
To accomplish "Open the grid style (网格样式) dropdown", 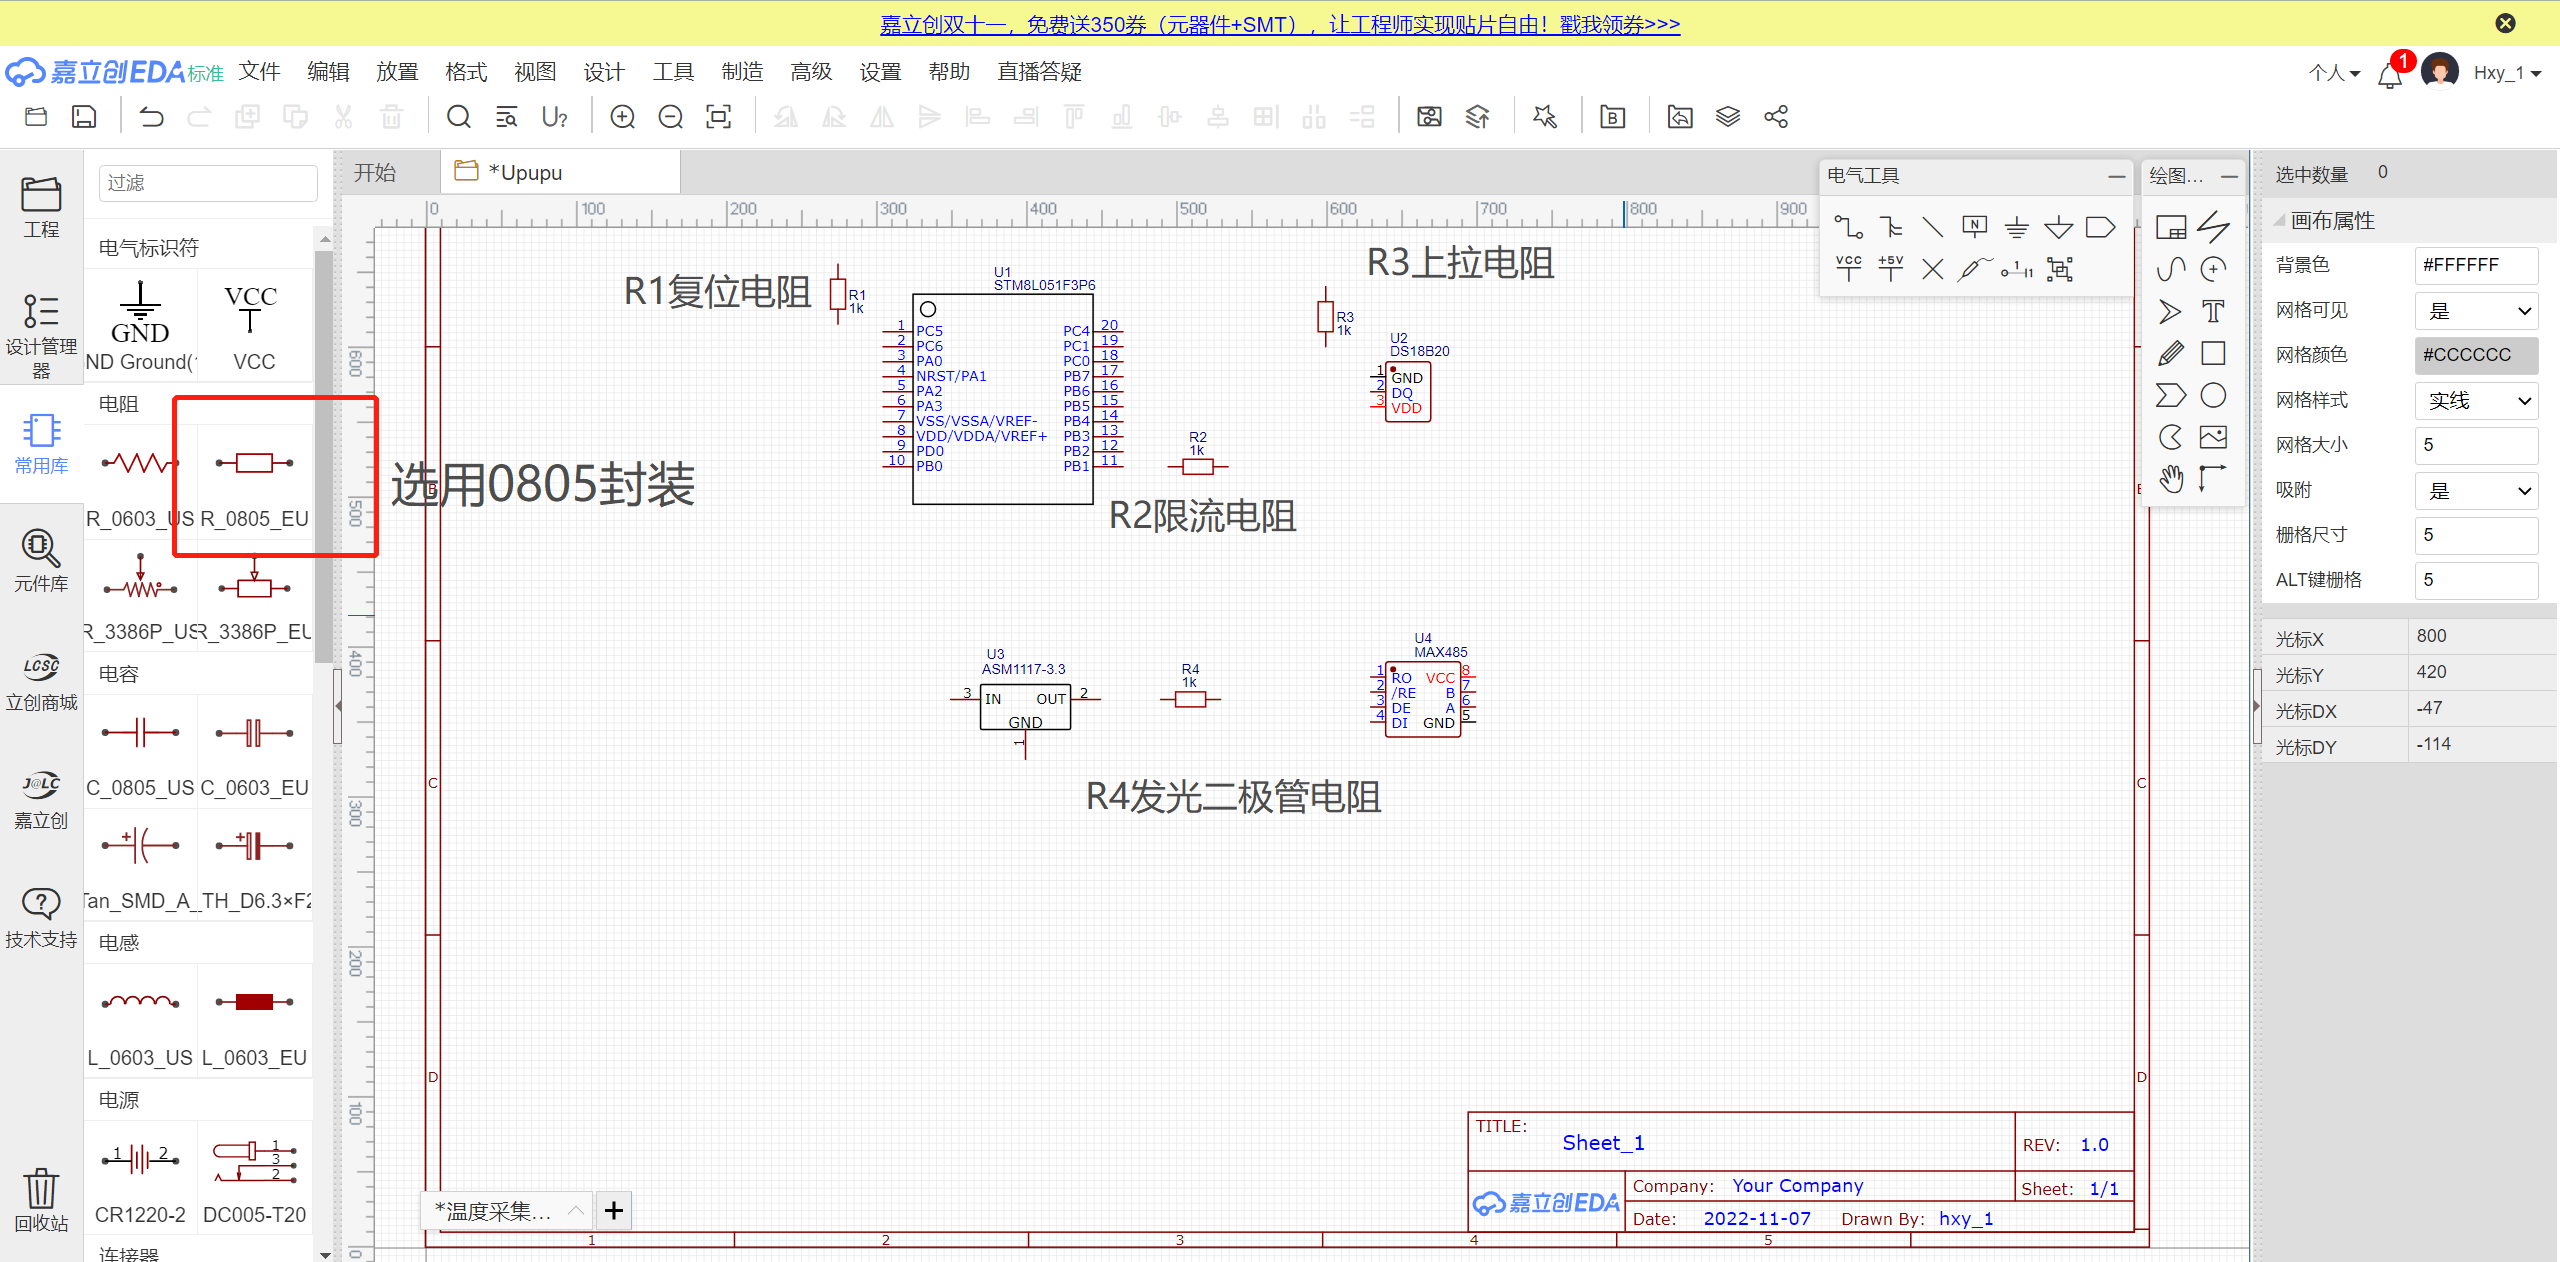I will tap(2476, 401).
